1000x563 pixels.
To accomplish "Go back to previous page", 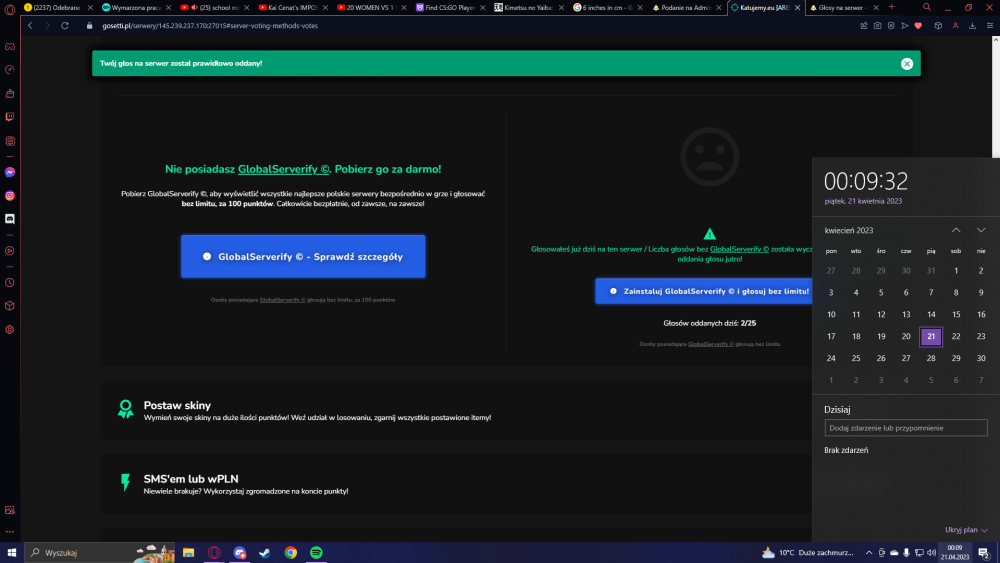I will pos(30,26).
